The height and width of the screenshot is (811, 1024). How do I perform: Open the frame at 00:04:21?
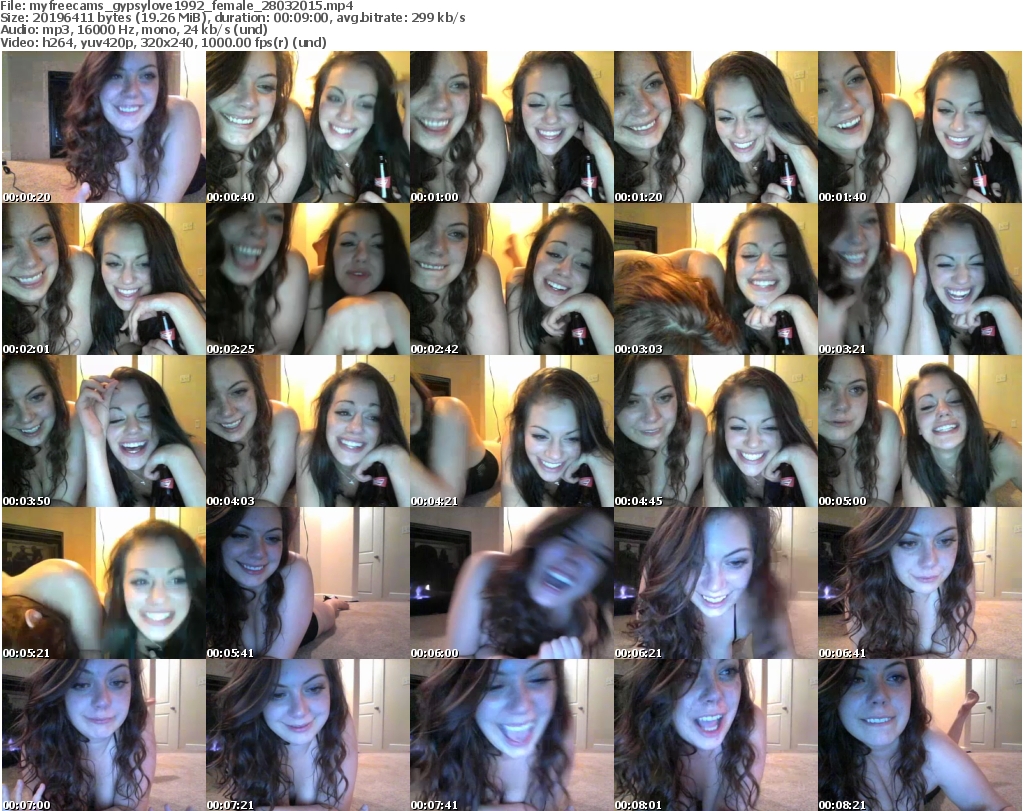(511, 431)
